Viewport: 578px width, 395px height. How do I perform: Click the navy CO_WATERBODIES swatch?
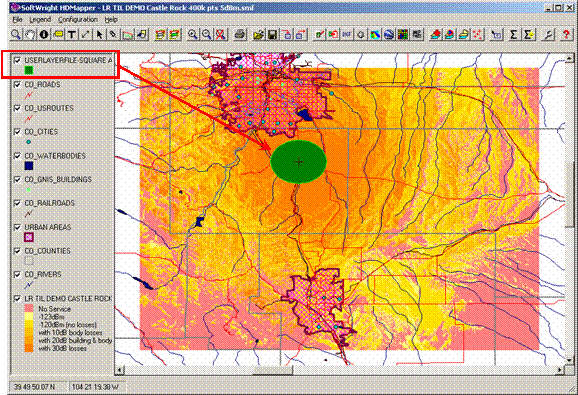pyautogui.click(x=29, y=166)
